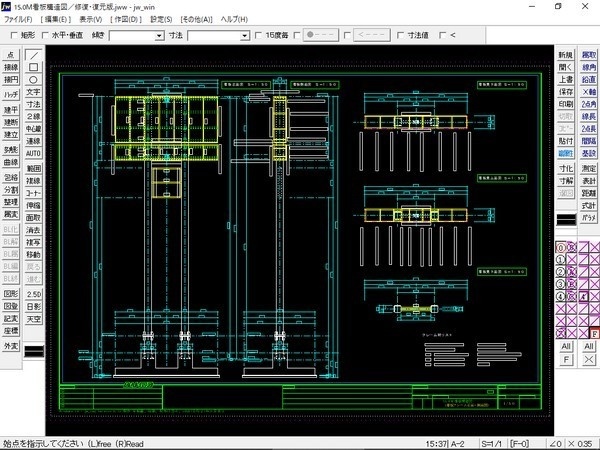600x450 pixels.
Task: Click the 距離 distance button
Action: [589, 193]
